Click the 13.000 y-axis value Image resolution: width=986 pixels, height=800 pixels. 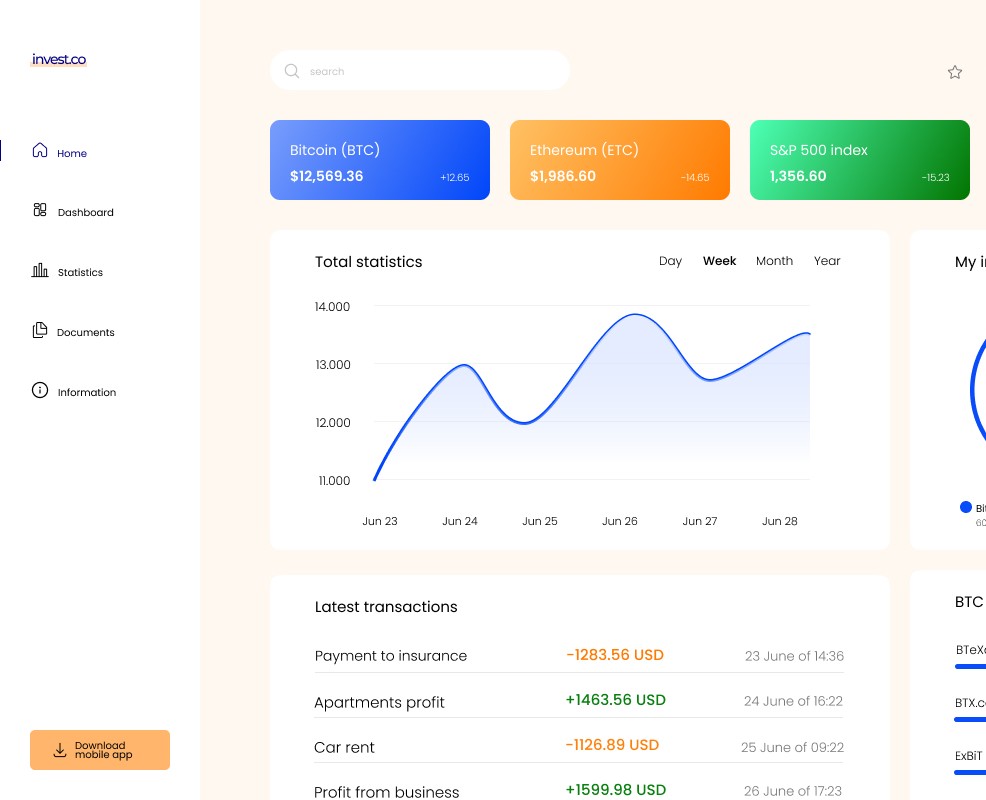point(333,365)
